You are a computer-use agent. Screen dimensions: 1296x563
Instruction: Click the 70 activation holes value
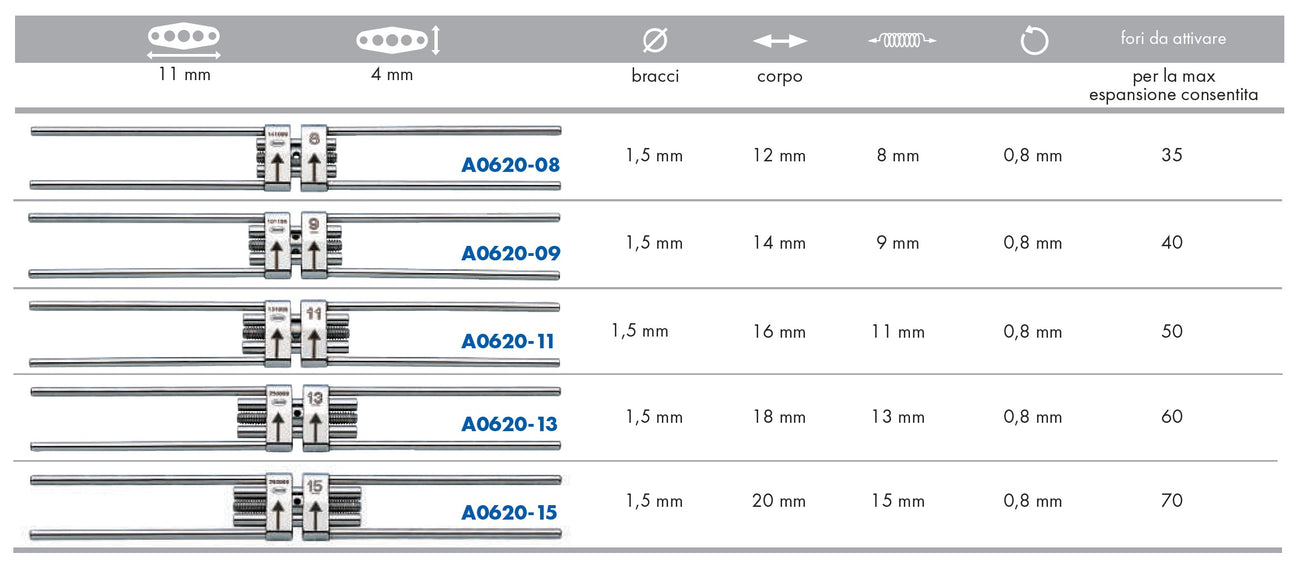[x=1172, y=500]
